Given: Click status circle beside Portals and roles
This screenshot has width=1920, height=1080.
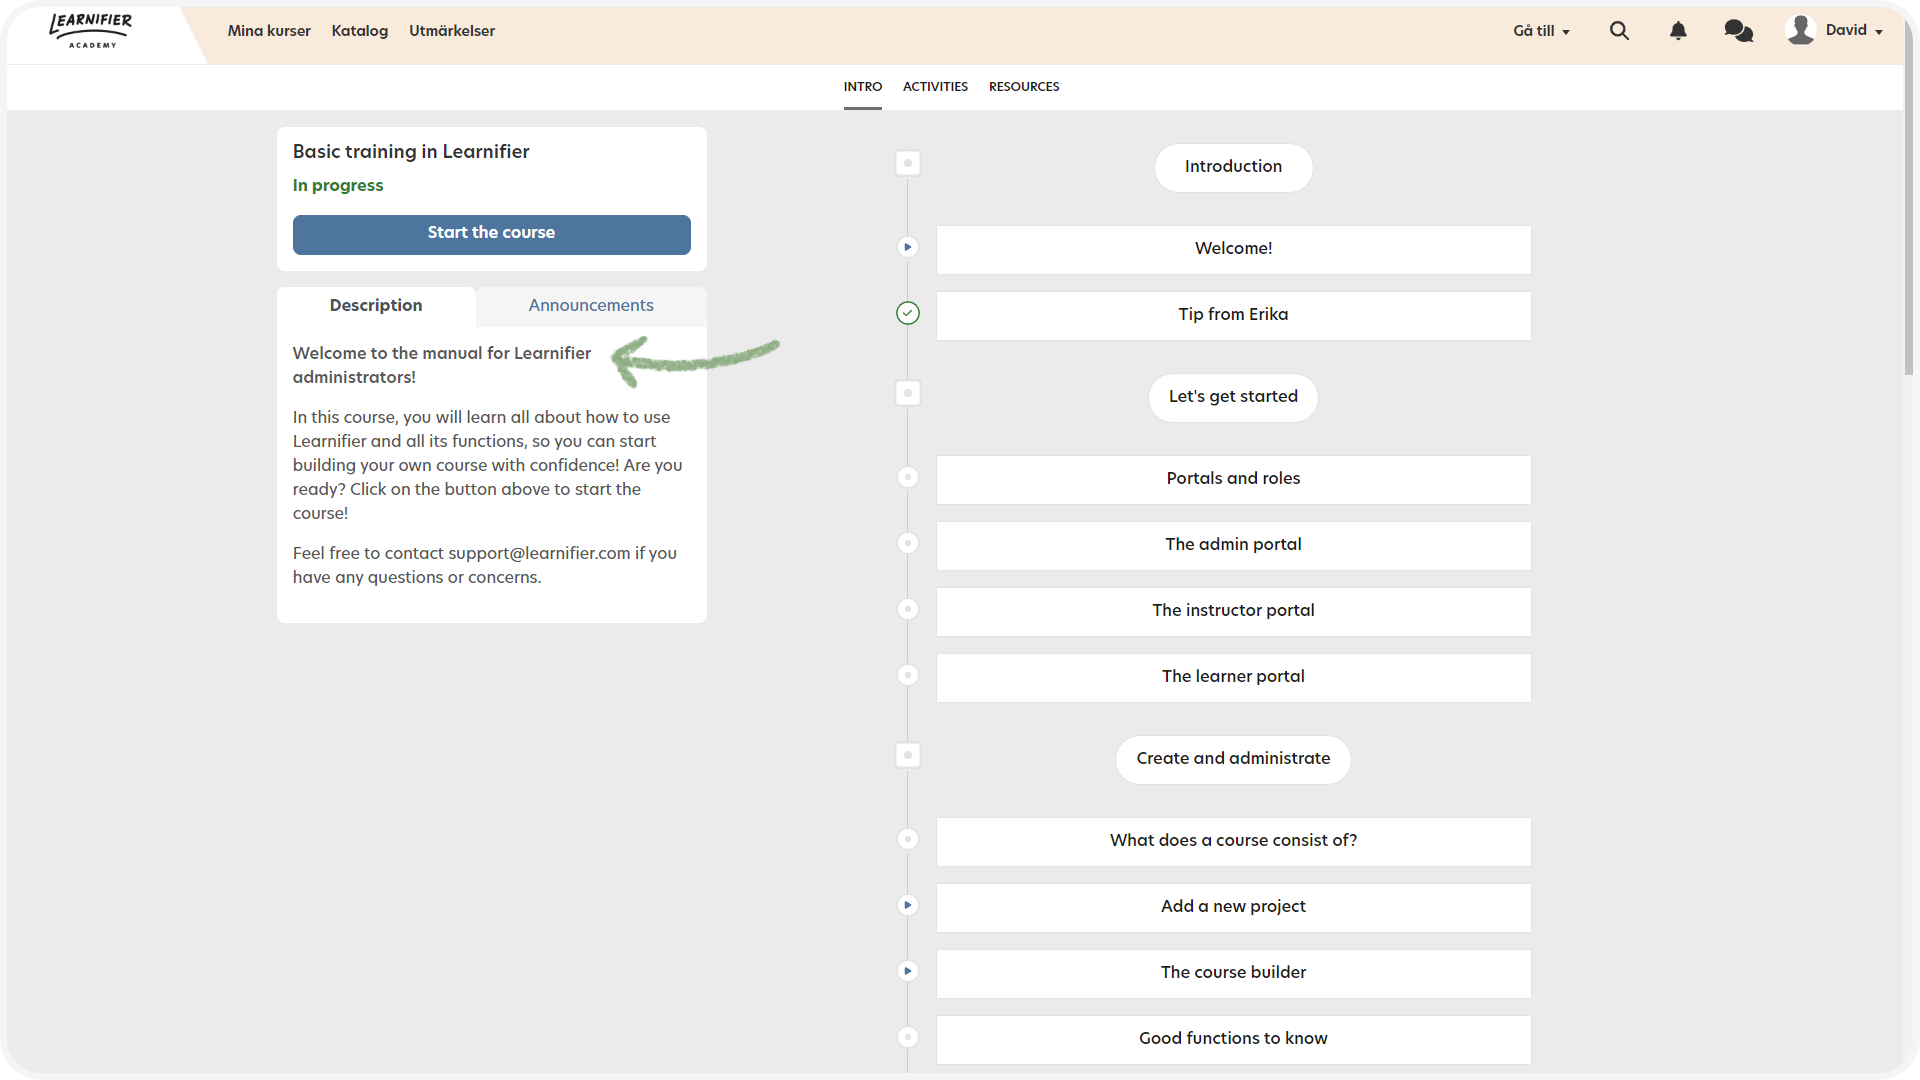Looking at the screenshot, I should click(908, 478).
